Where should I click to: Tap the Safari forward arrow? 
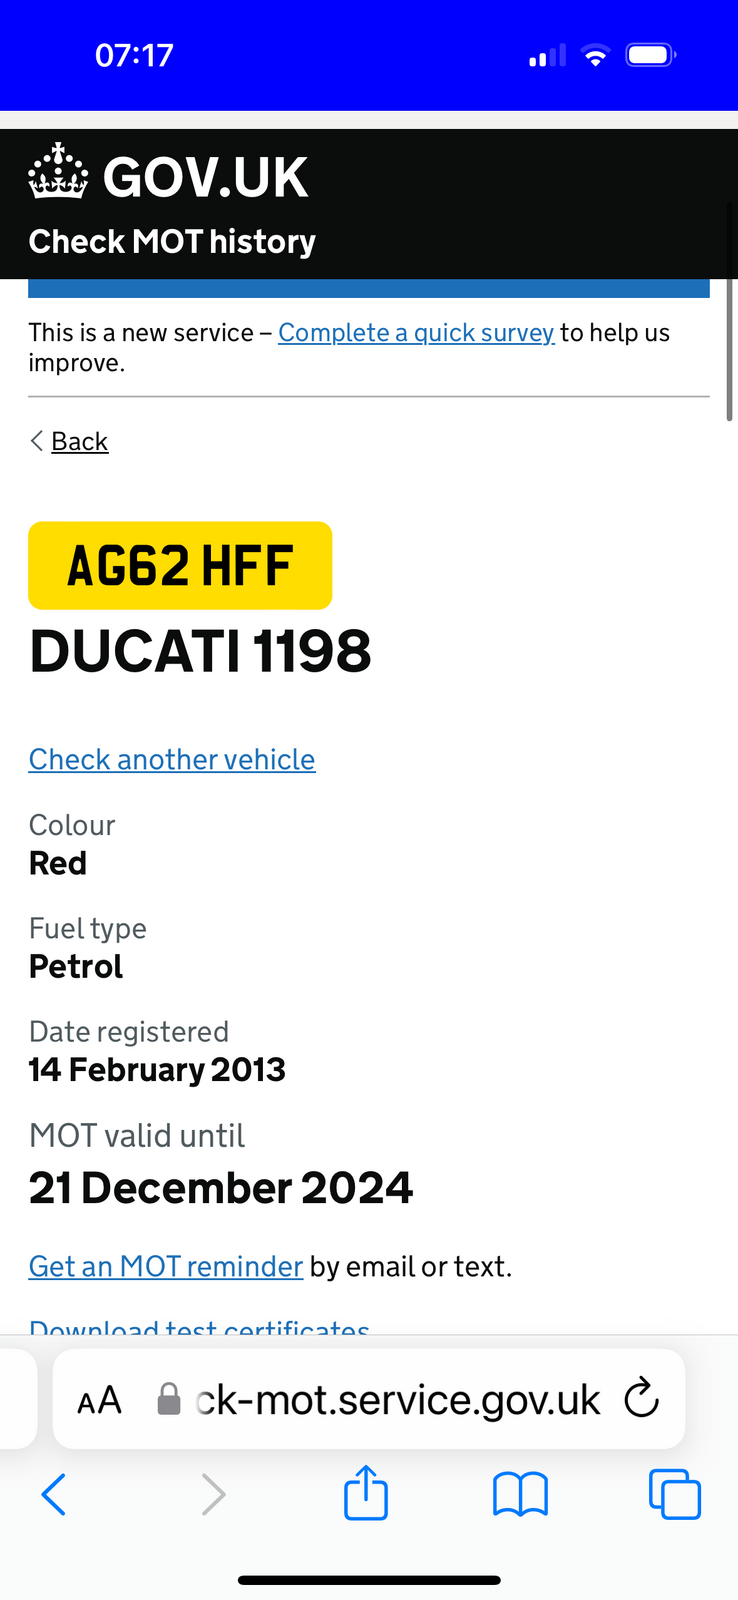click(x=212, y=1495)
